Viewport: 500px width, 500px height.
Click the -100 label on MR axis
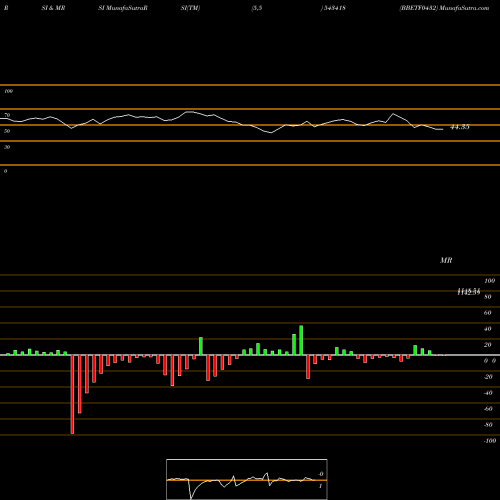click(x=490, y=441)
